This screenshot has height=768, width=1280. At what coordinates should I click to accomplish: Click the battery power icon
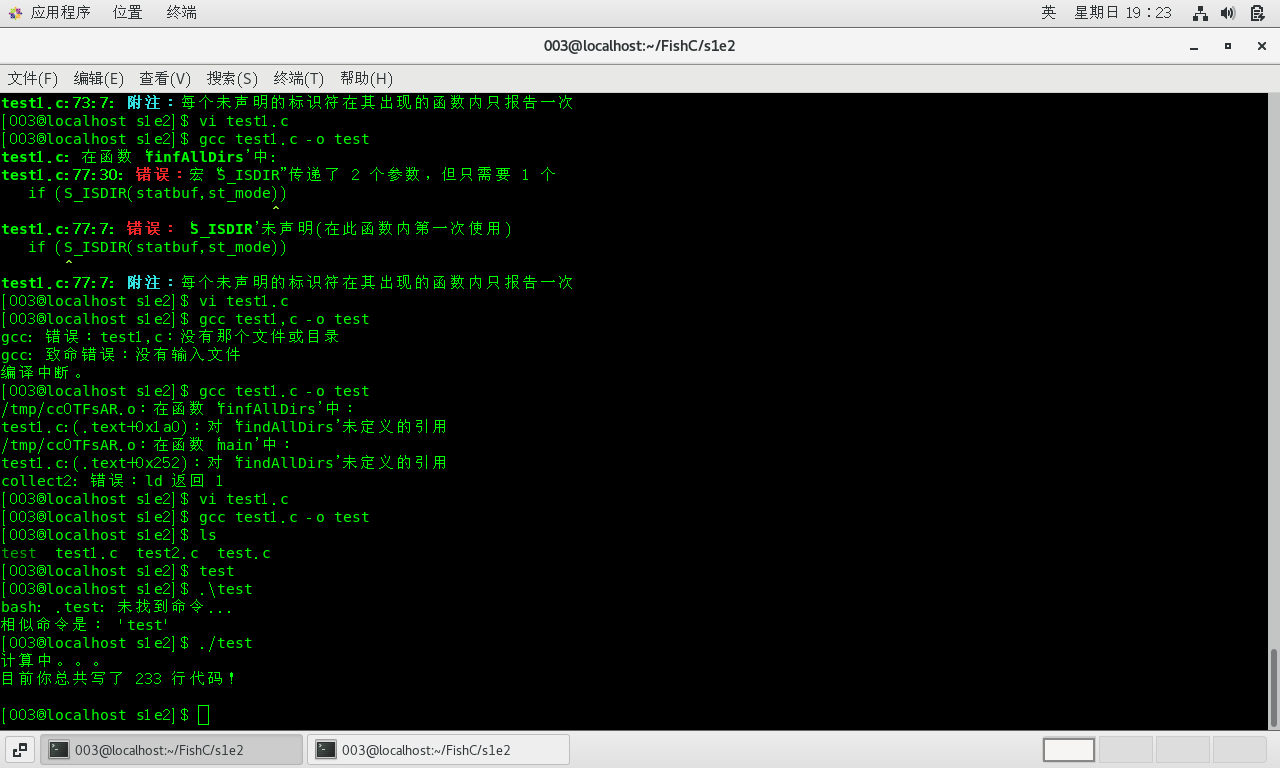point(1257,13)
